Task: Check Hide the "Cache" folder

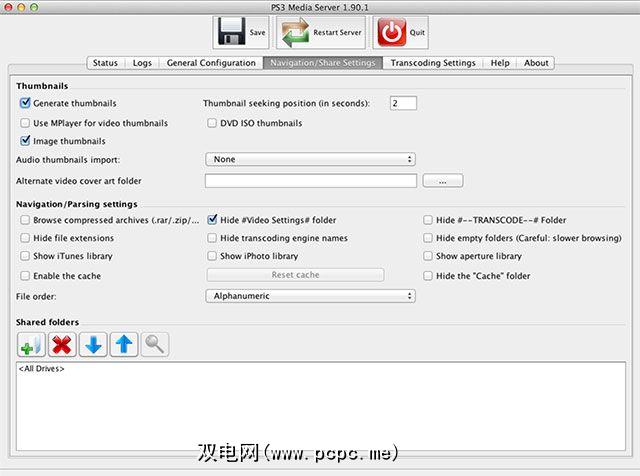Action: tap(428, 276)
